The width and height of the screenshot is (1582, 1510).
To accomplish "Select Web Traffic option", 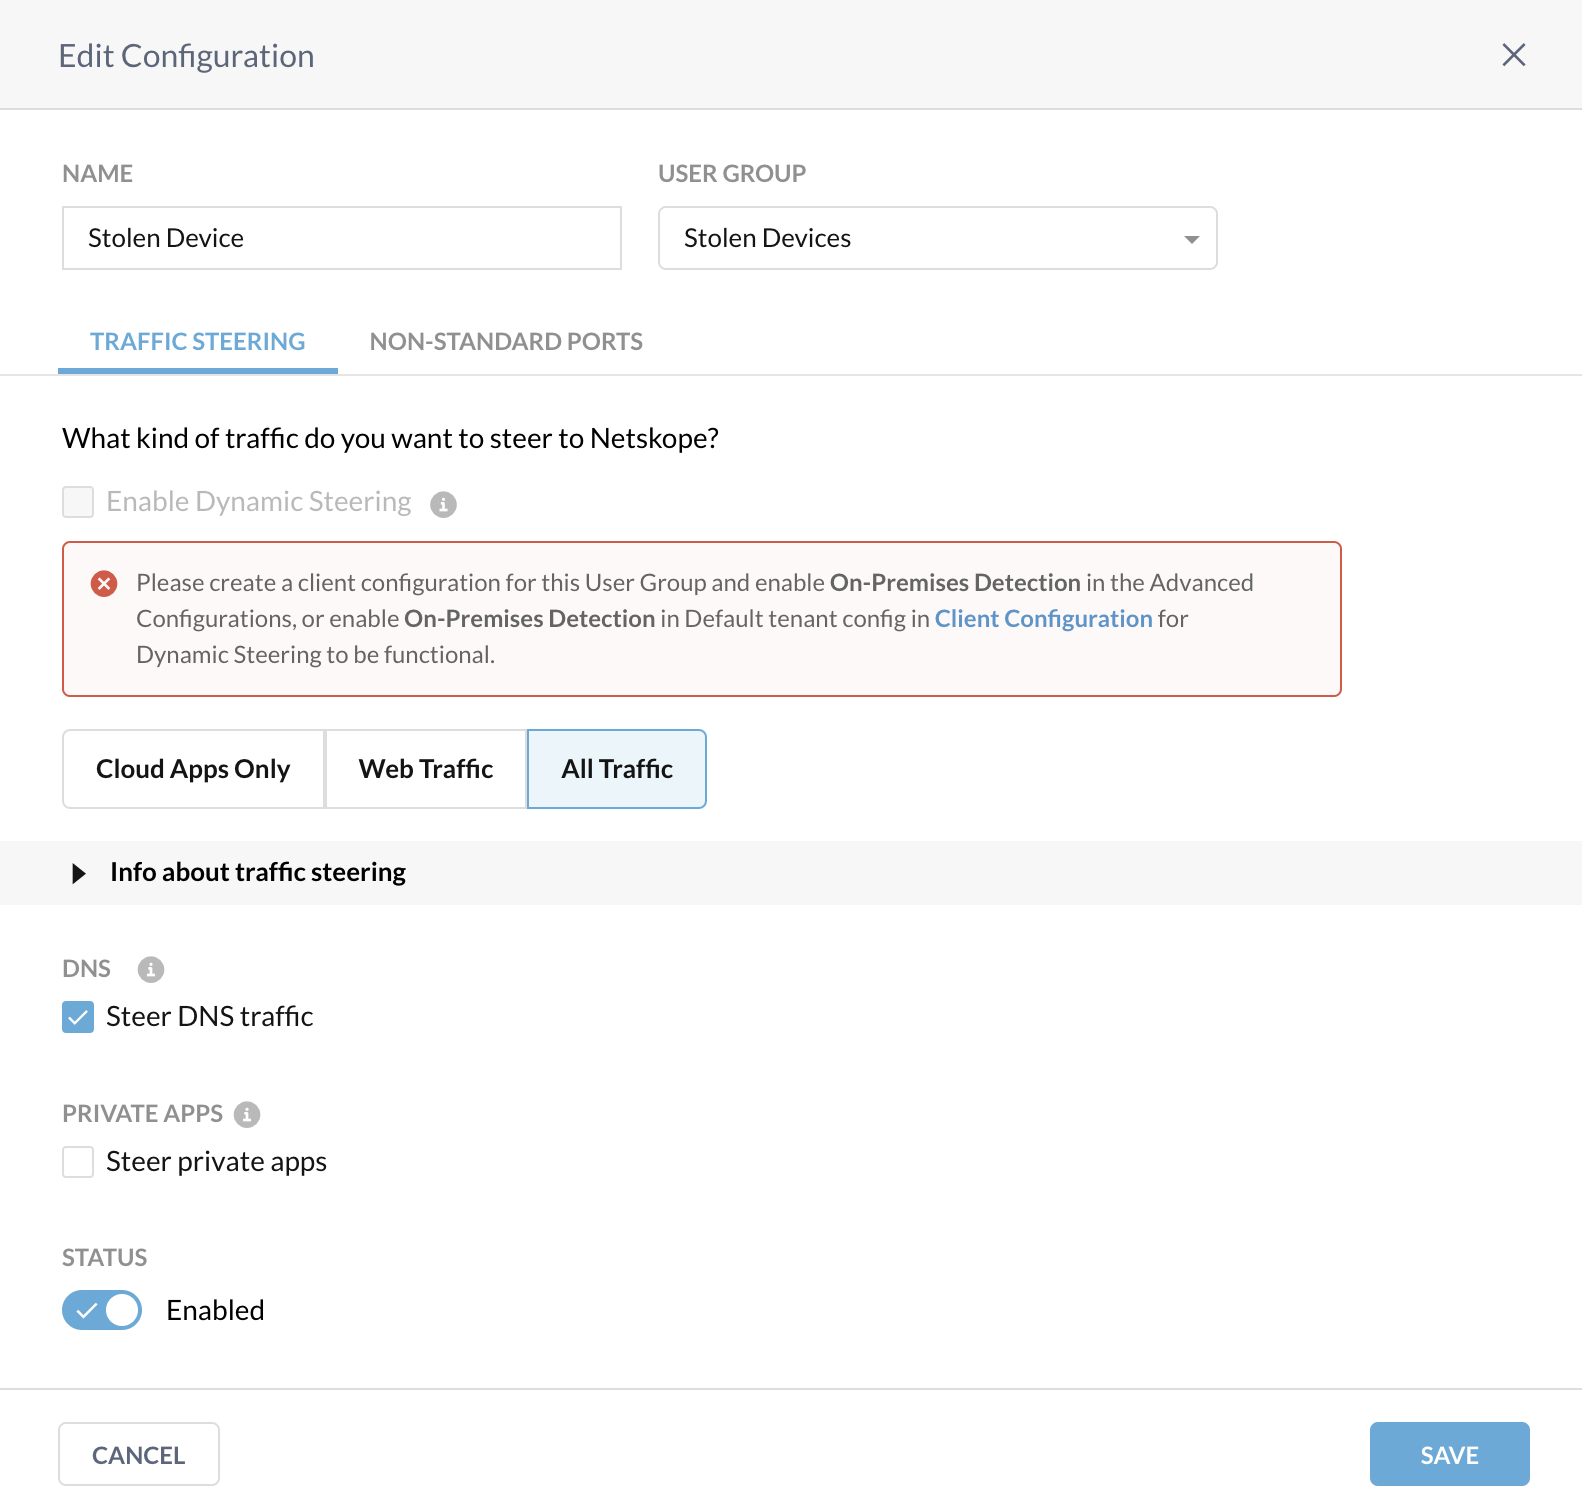I will (426, 769).
